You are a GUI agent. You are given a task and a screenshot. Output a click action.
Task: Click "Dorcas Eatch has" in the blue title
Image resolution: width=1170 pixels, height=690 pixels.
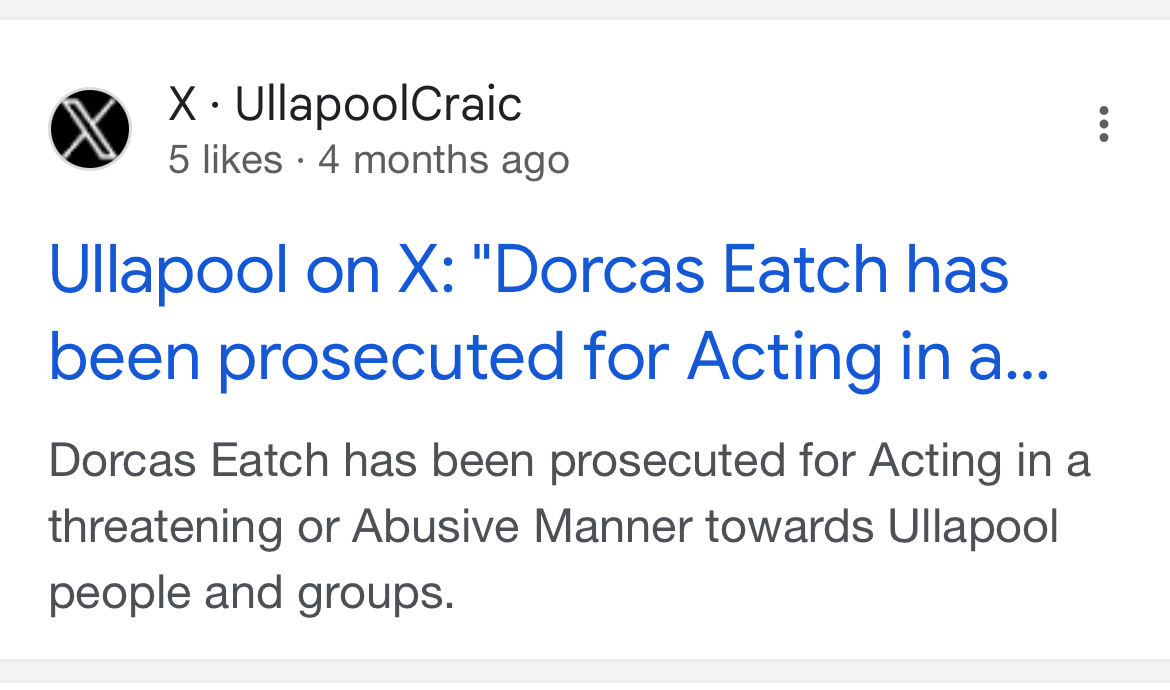(x=750, y=270)
